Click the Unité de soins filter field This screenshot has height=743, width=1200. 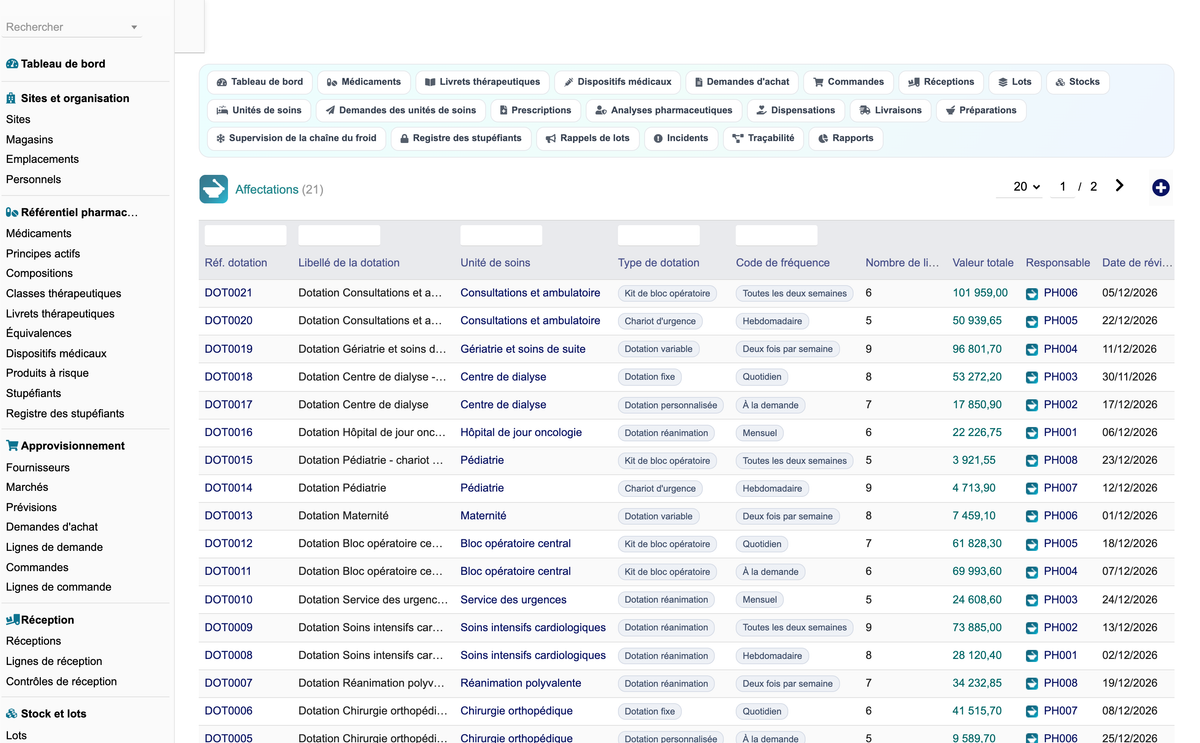501,236
